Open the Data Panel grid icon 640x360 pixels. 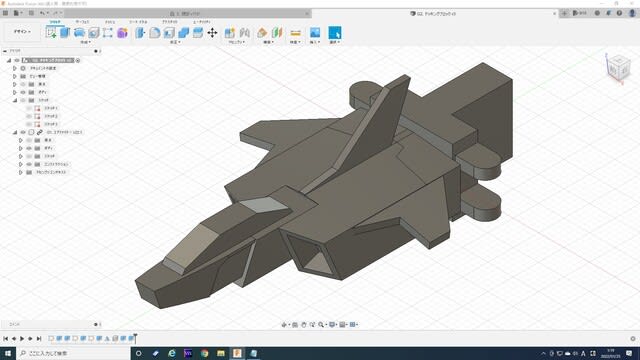click(x=5, y=13)
